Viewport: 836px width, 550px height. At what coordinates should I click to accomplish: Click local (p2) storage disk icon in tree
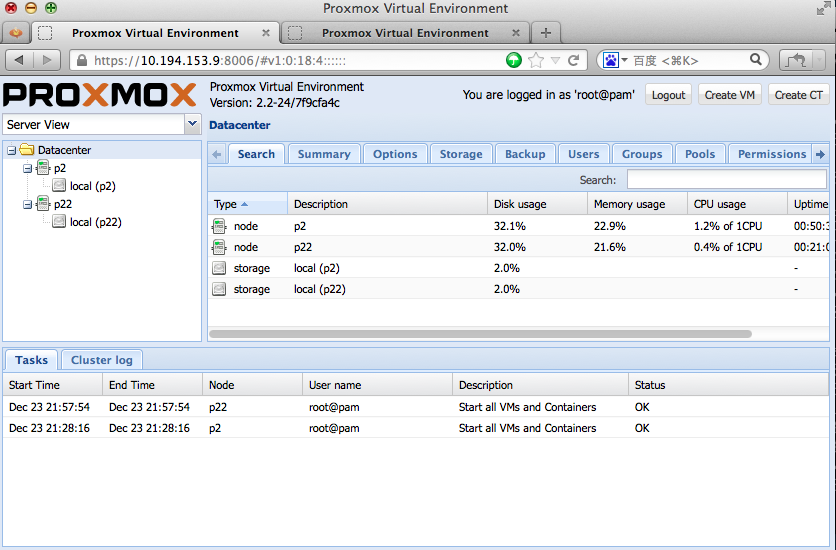click(59, 185)
